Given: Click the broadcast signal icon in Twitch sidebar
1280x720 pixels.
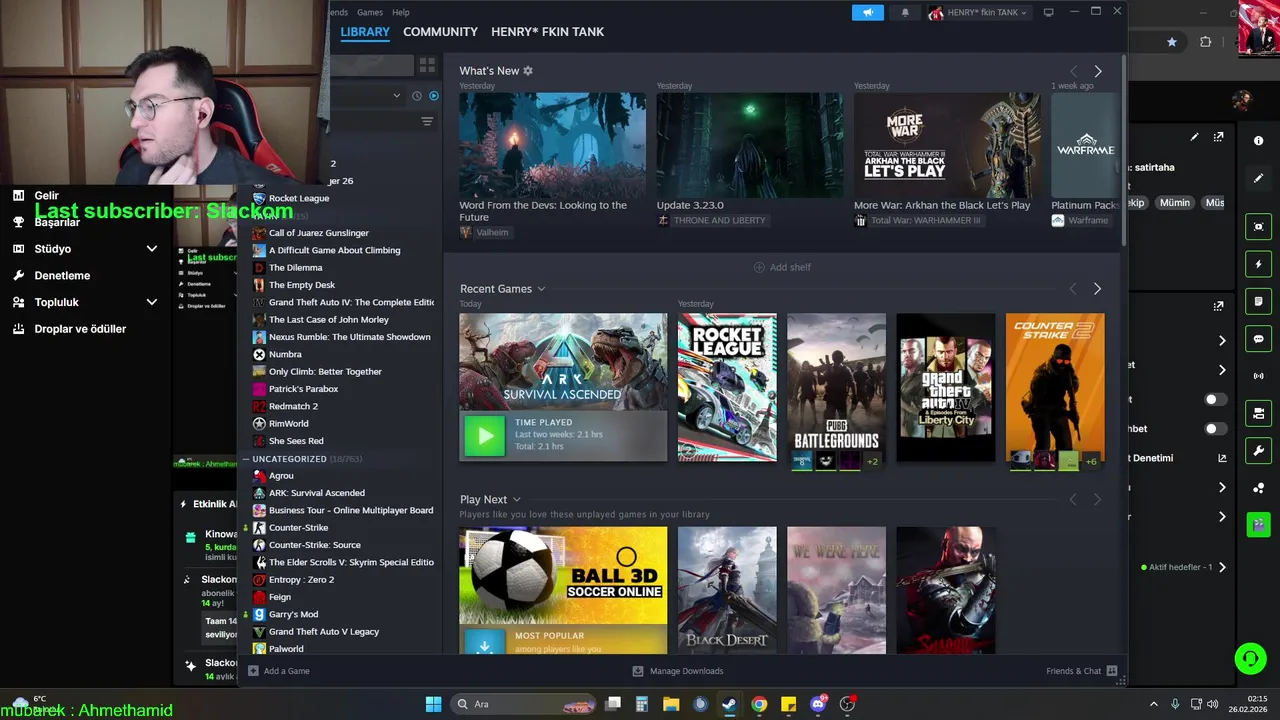Looking at the screenshot, I should (x=1258, y=376).
